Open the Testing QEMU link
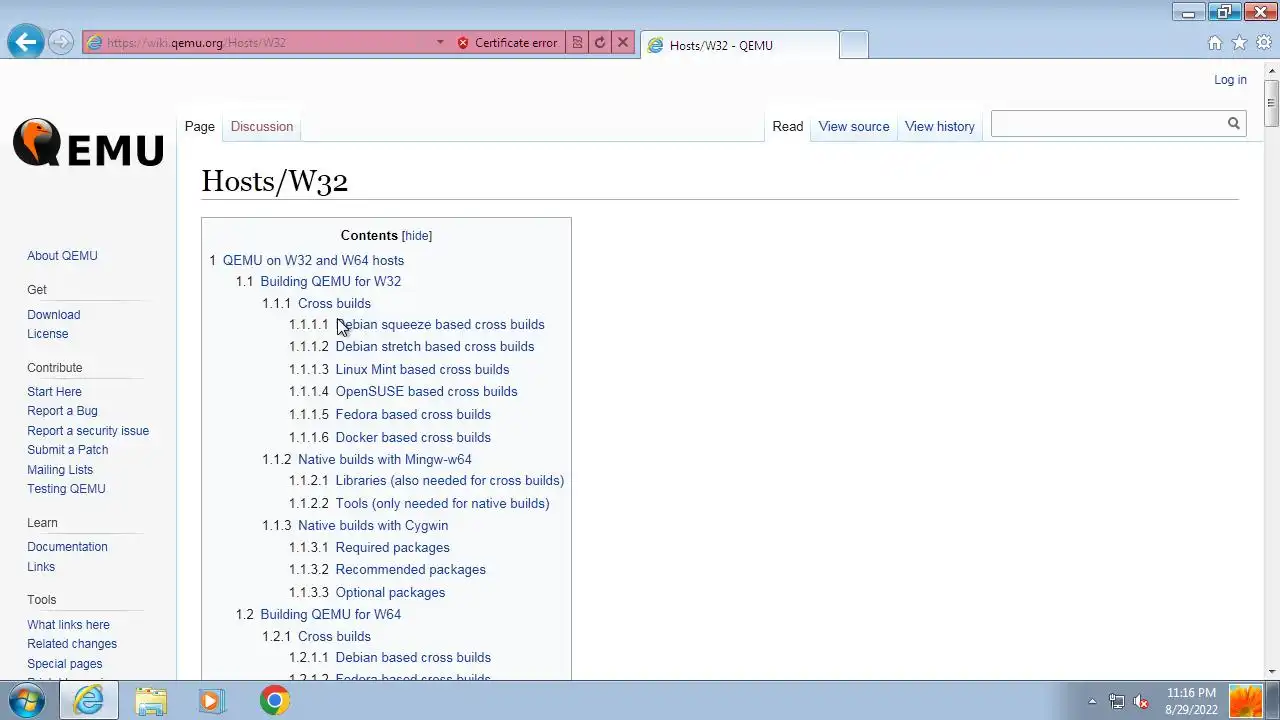Viewport: 1280px width, 720px height. pos(66,489)
